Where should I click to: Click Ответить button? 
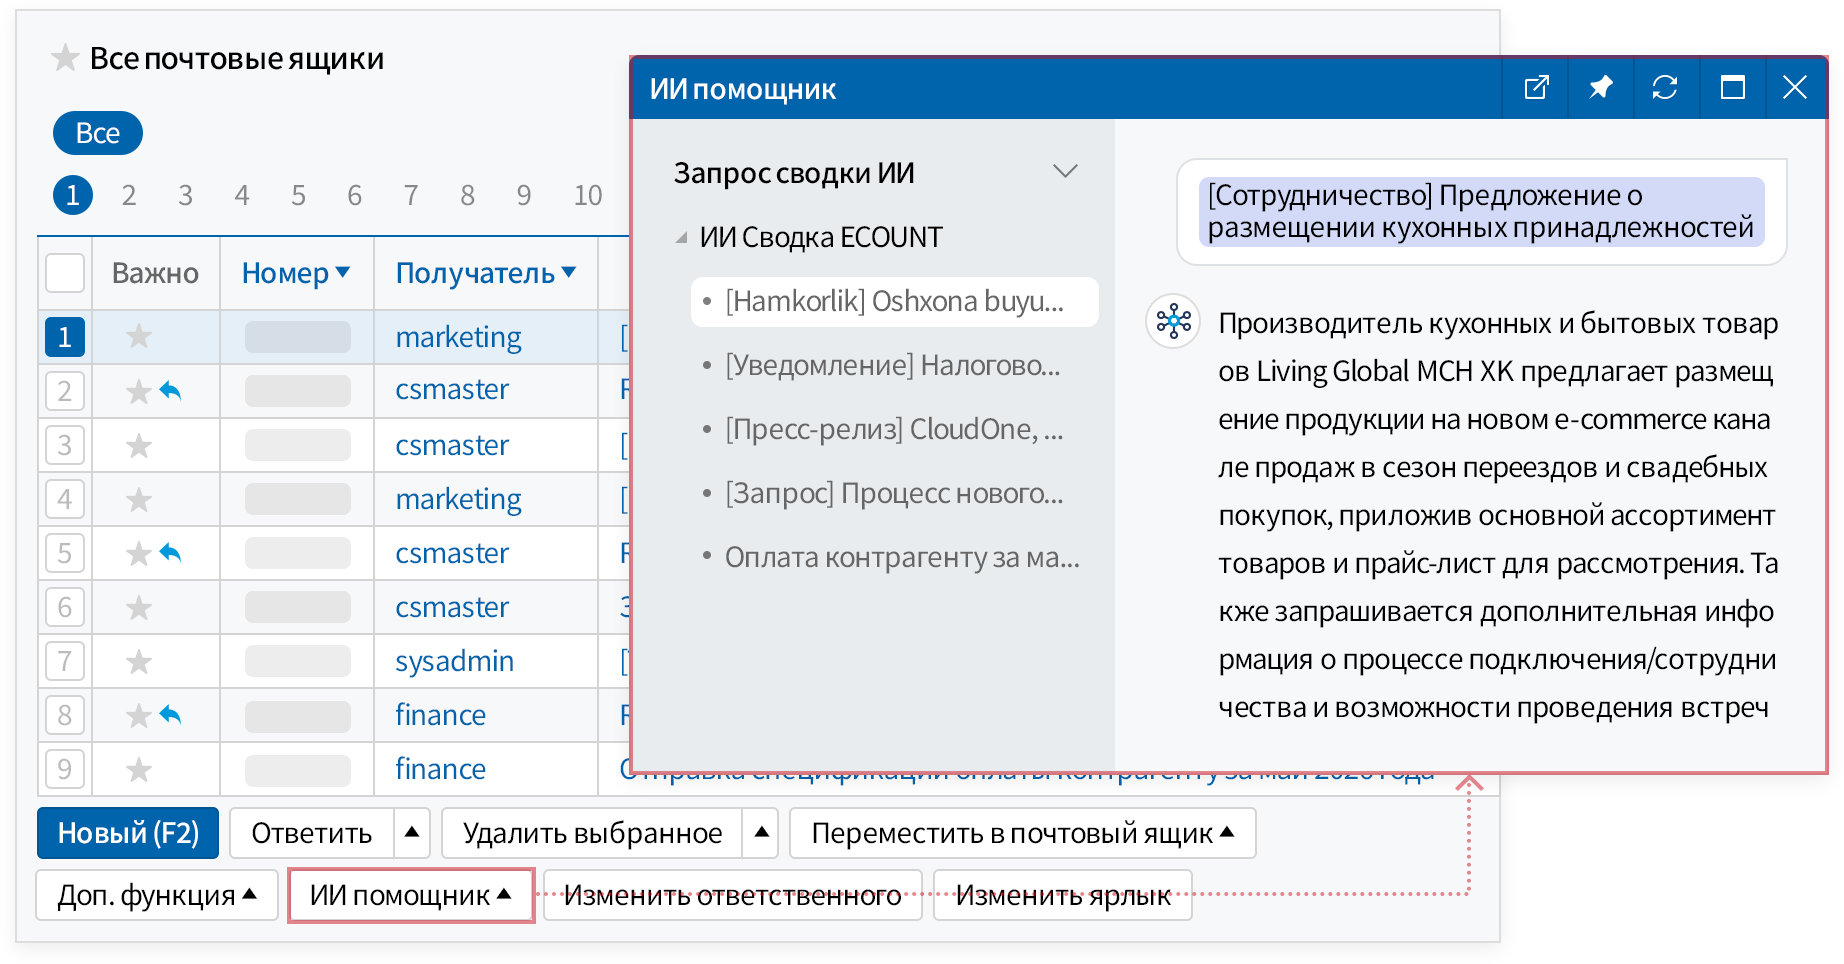click(312, 833)
